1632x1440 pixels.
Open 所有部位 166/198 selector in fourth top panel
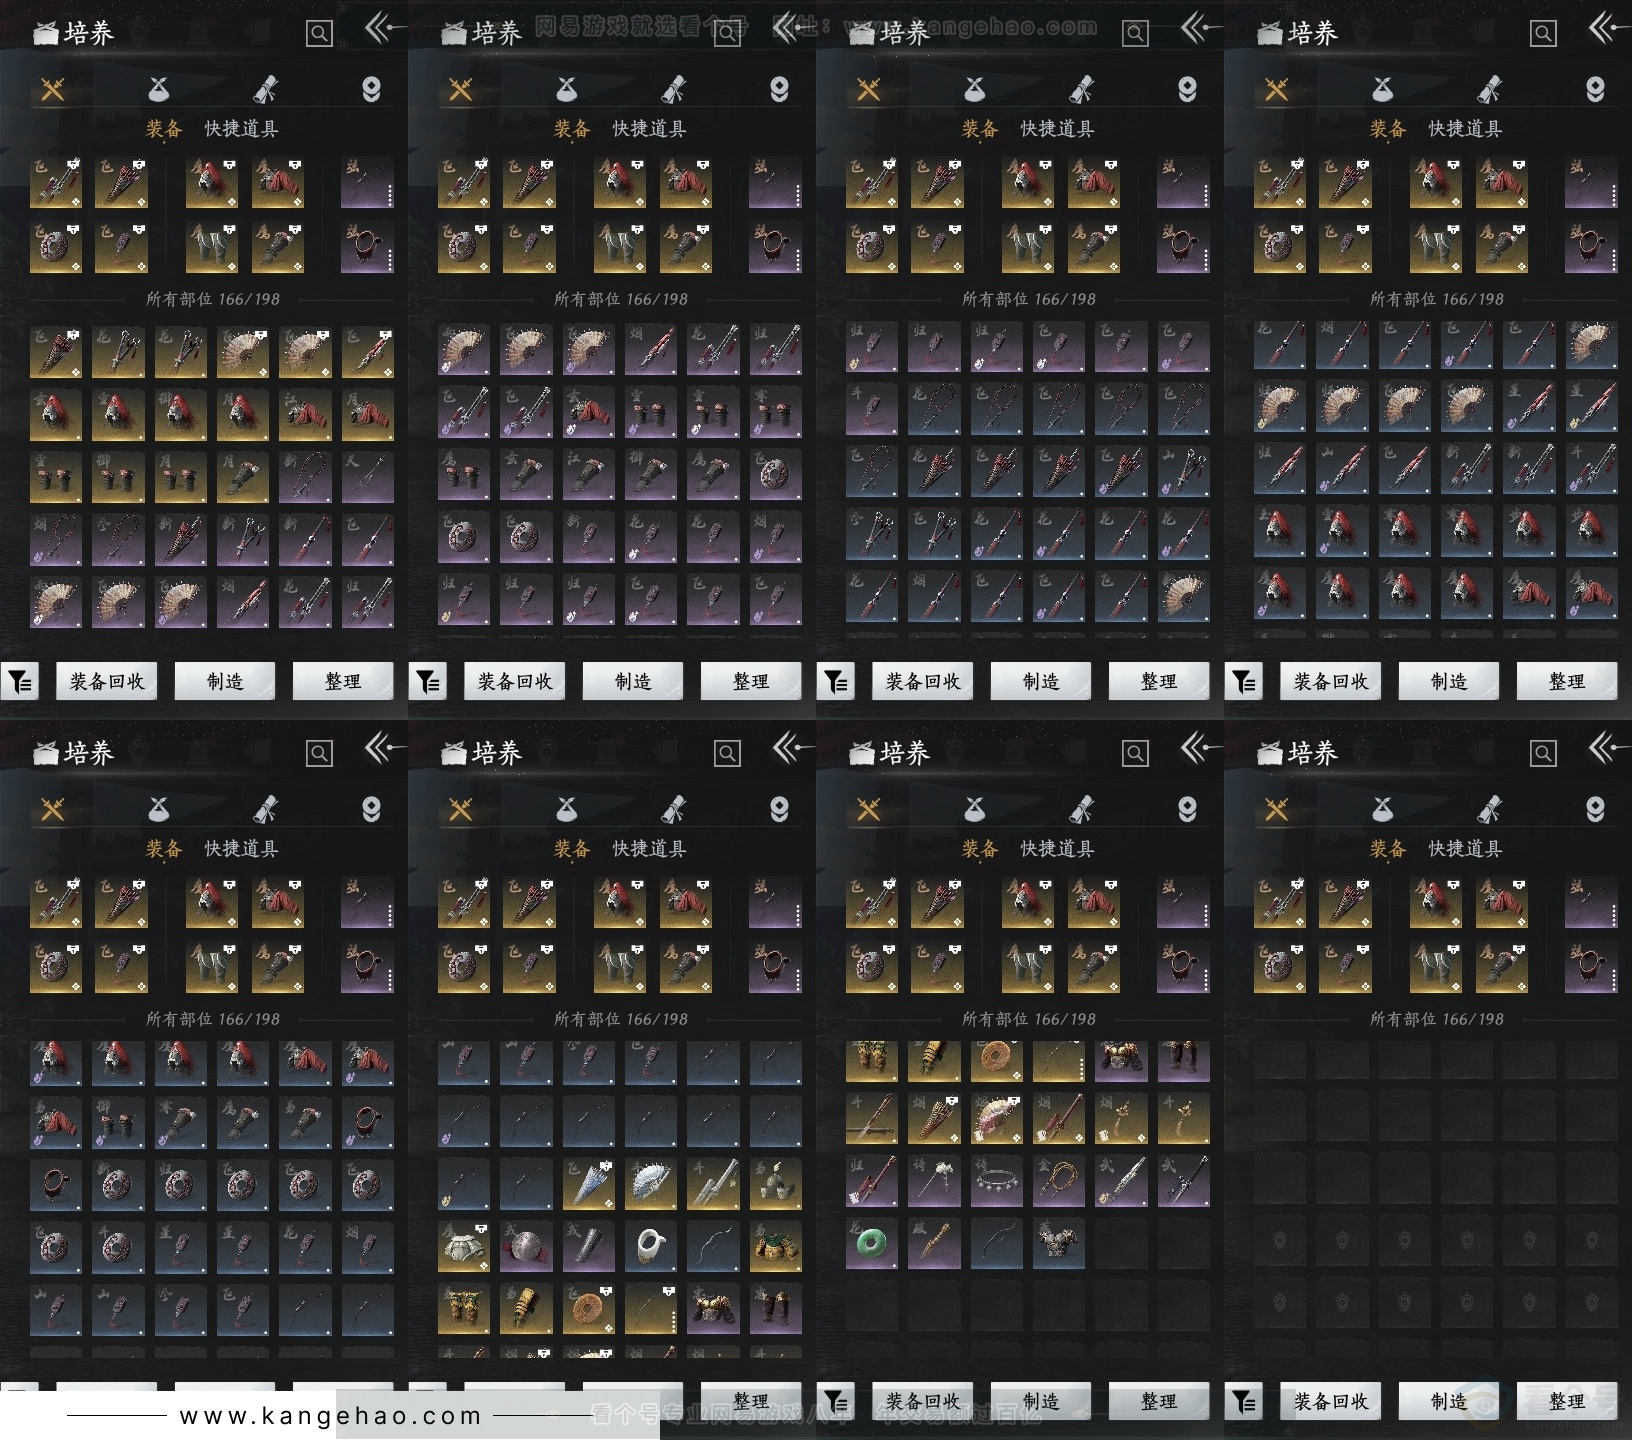[x=1437, y=299]
